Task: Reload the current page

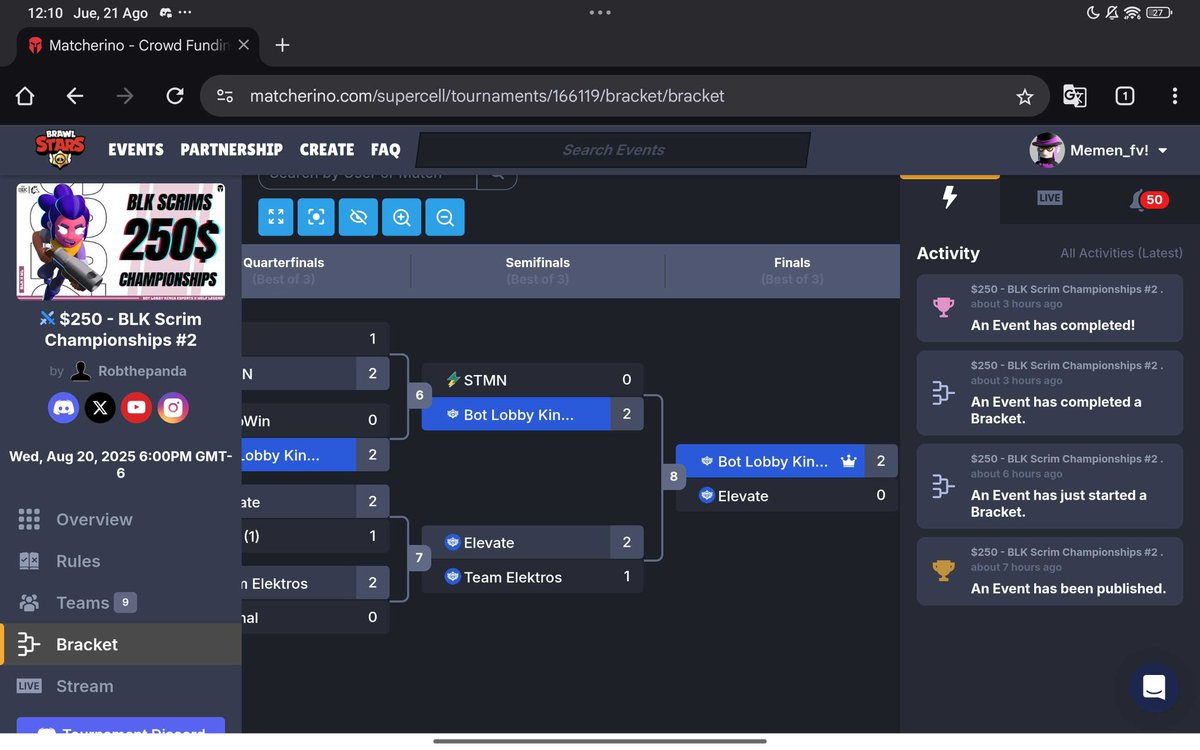Action: coord(175,96)
